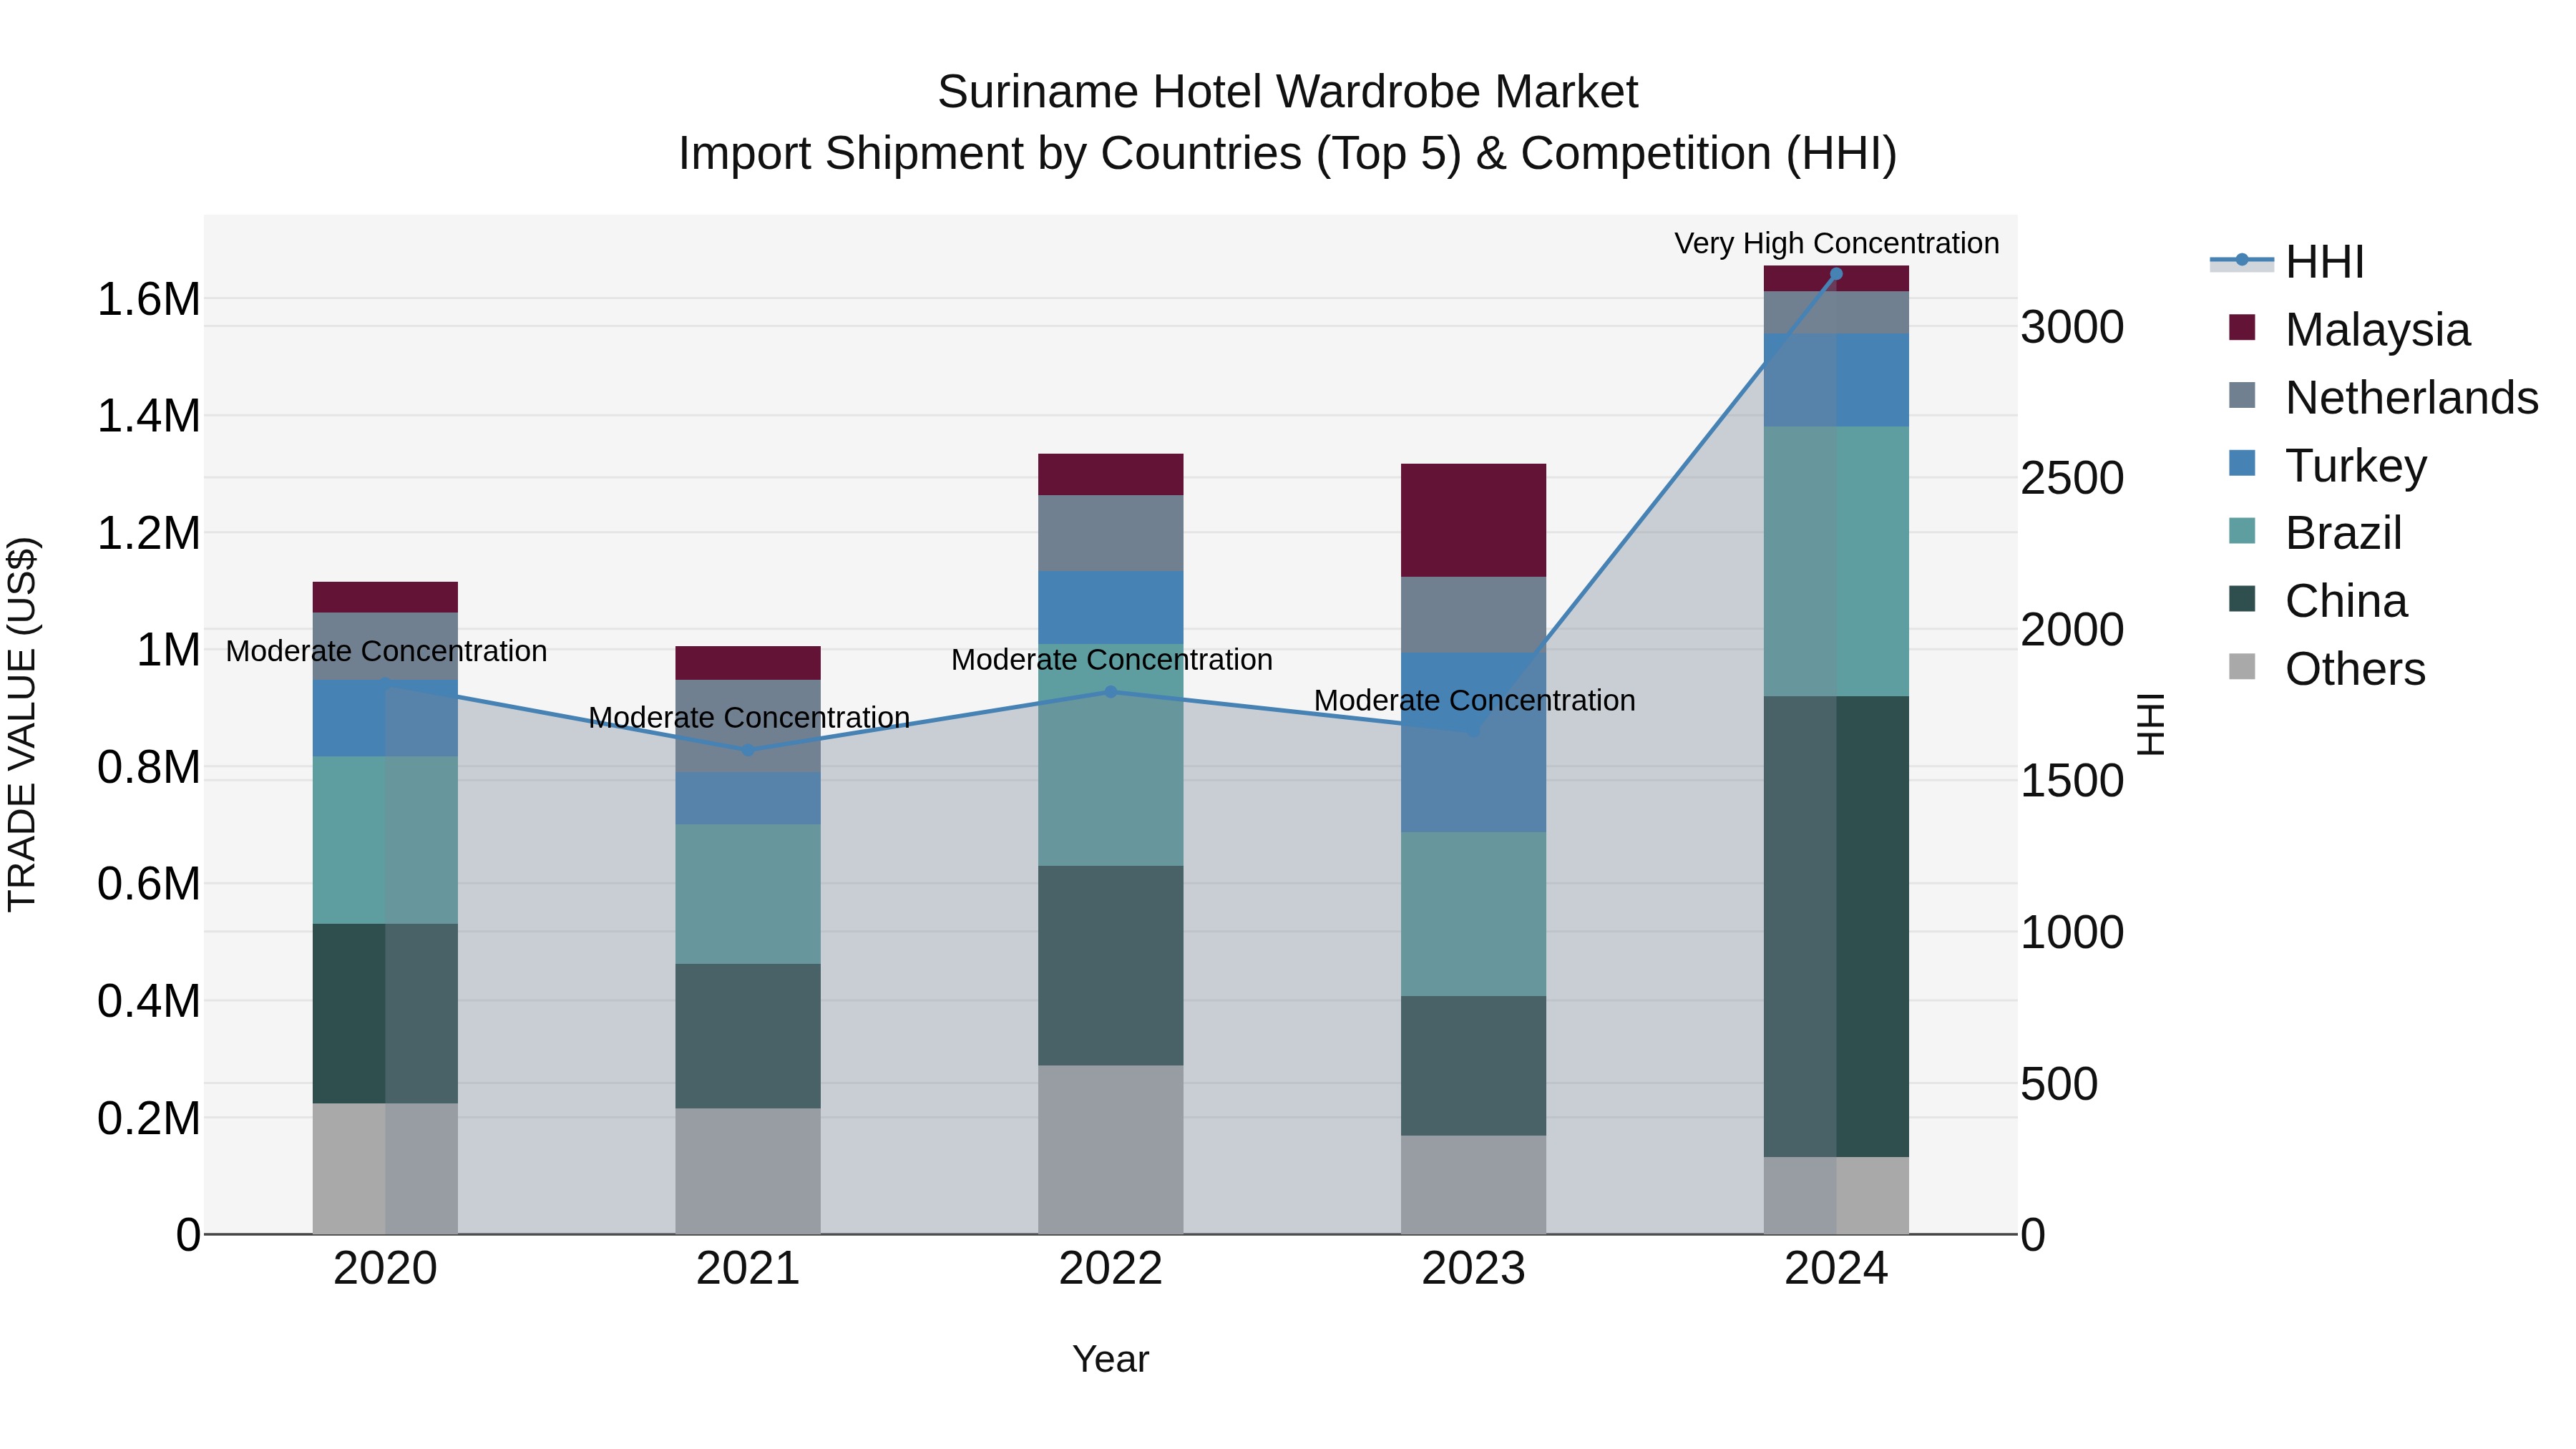
Task: Toggle the Brazil legend entry
Action: coord(2315,533)
